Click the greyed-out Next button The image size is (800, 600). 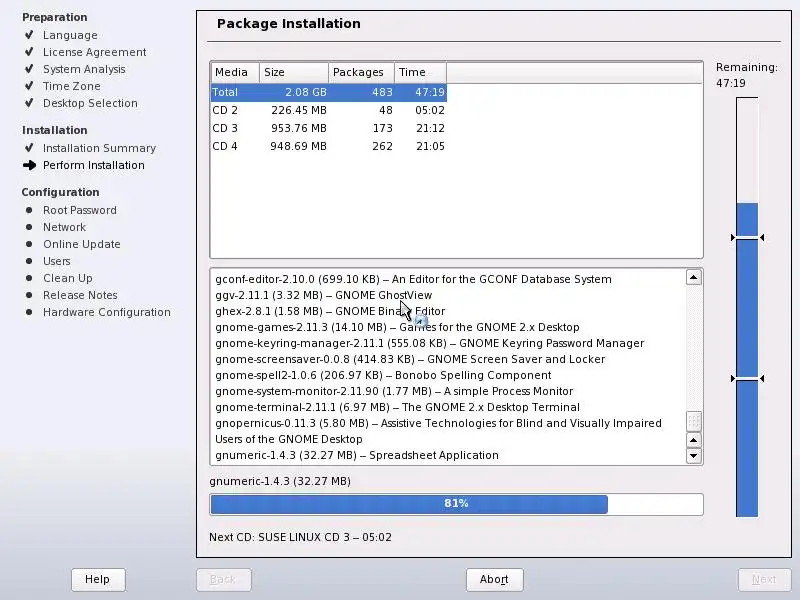764,580
